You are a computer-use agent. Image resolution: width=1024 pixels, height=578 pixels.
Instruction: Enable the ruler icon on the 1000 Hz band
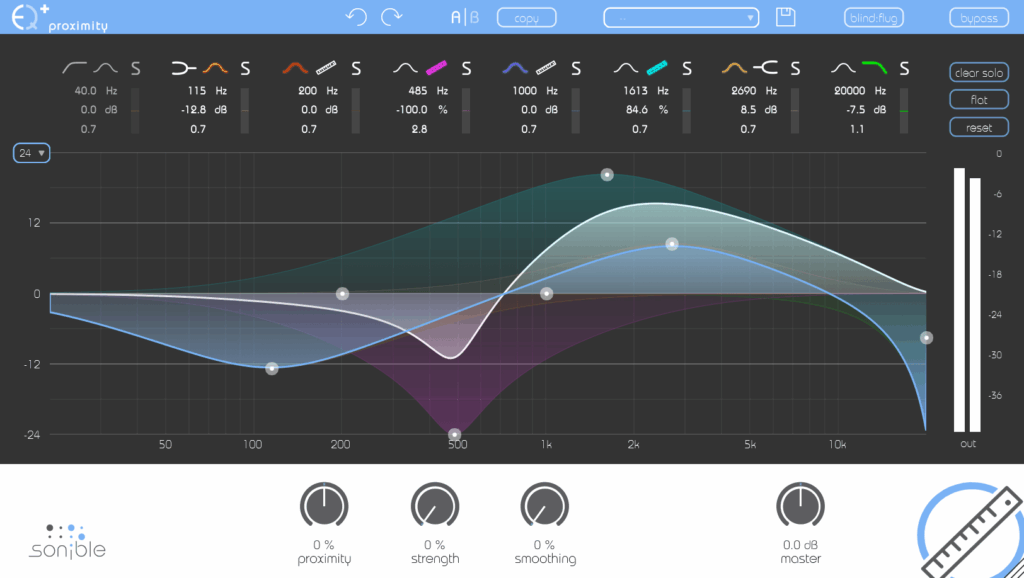coord(546,67)
